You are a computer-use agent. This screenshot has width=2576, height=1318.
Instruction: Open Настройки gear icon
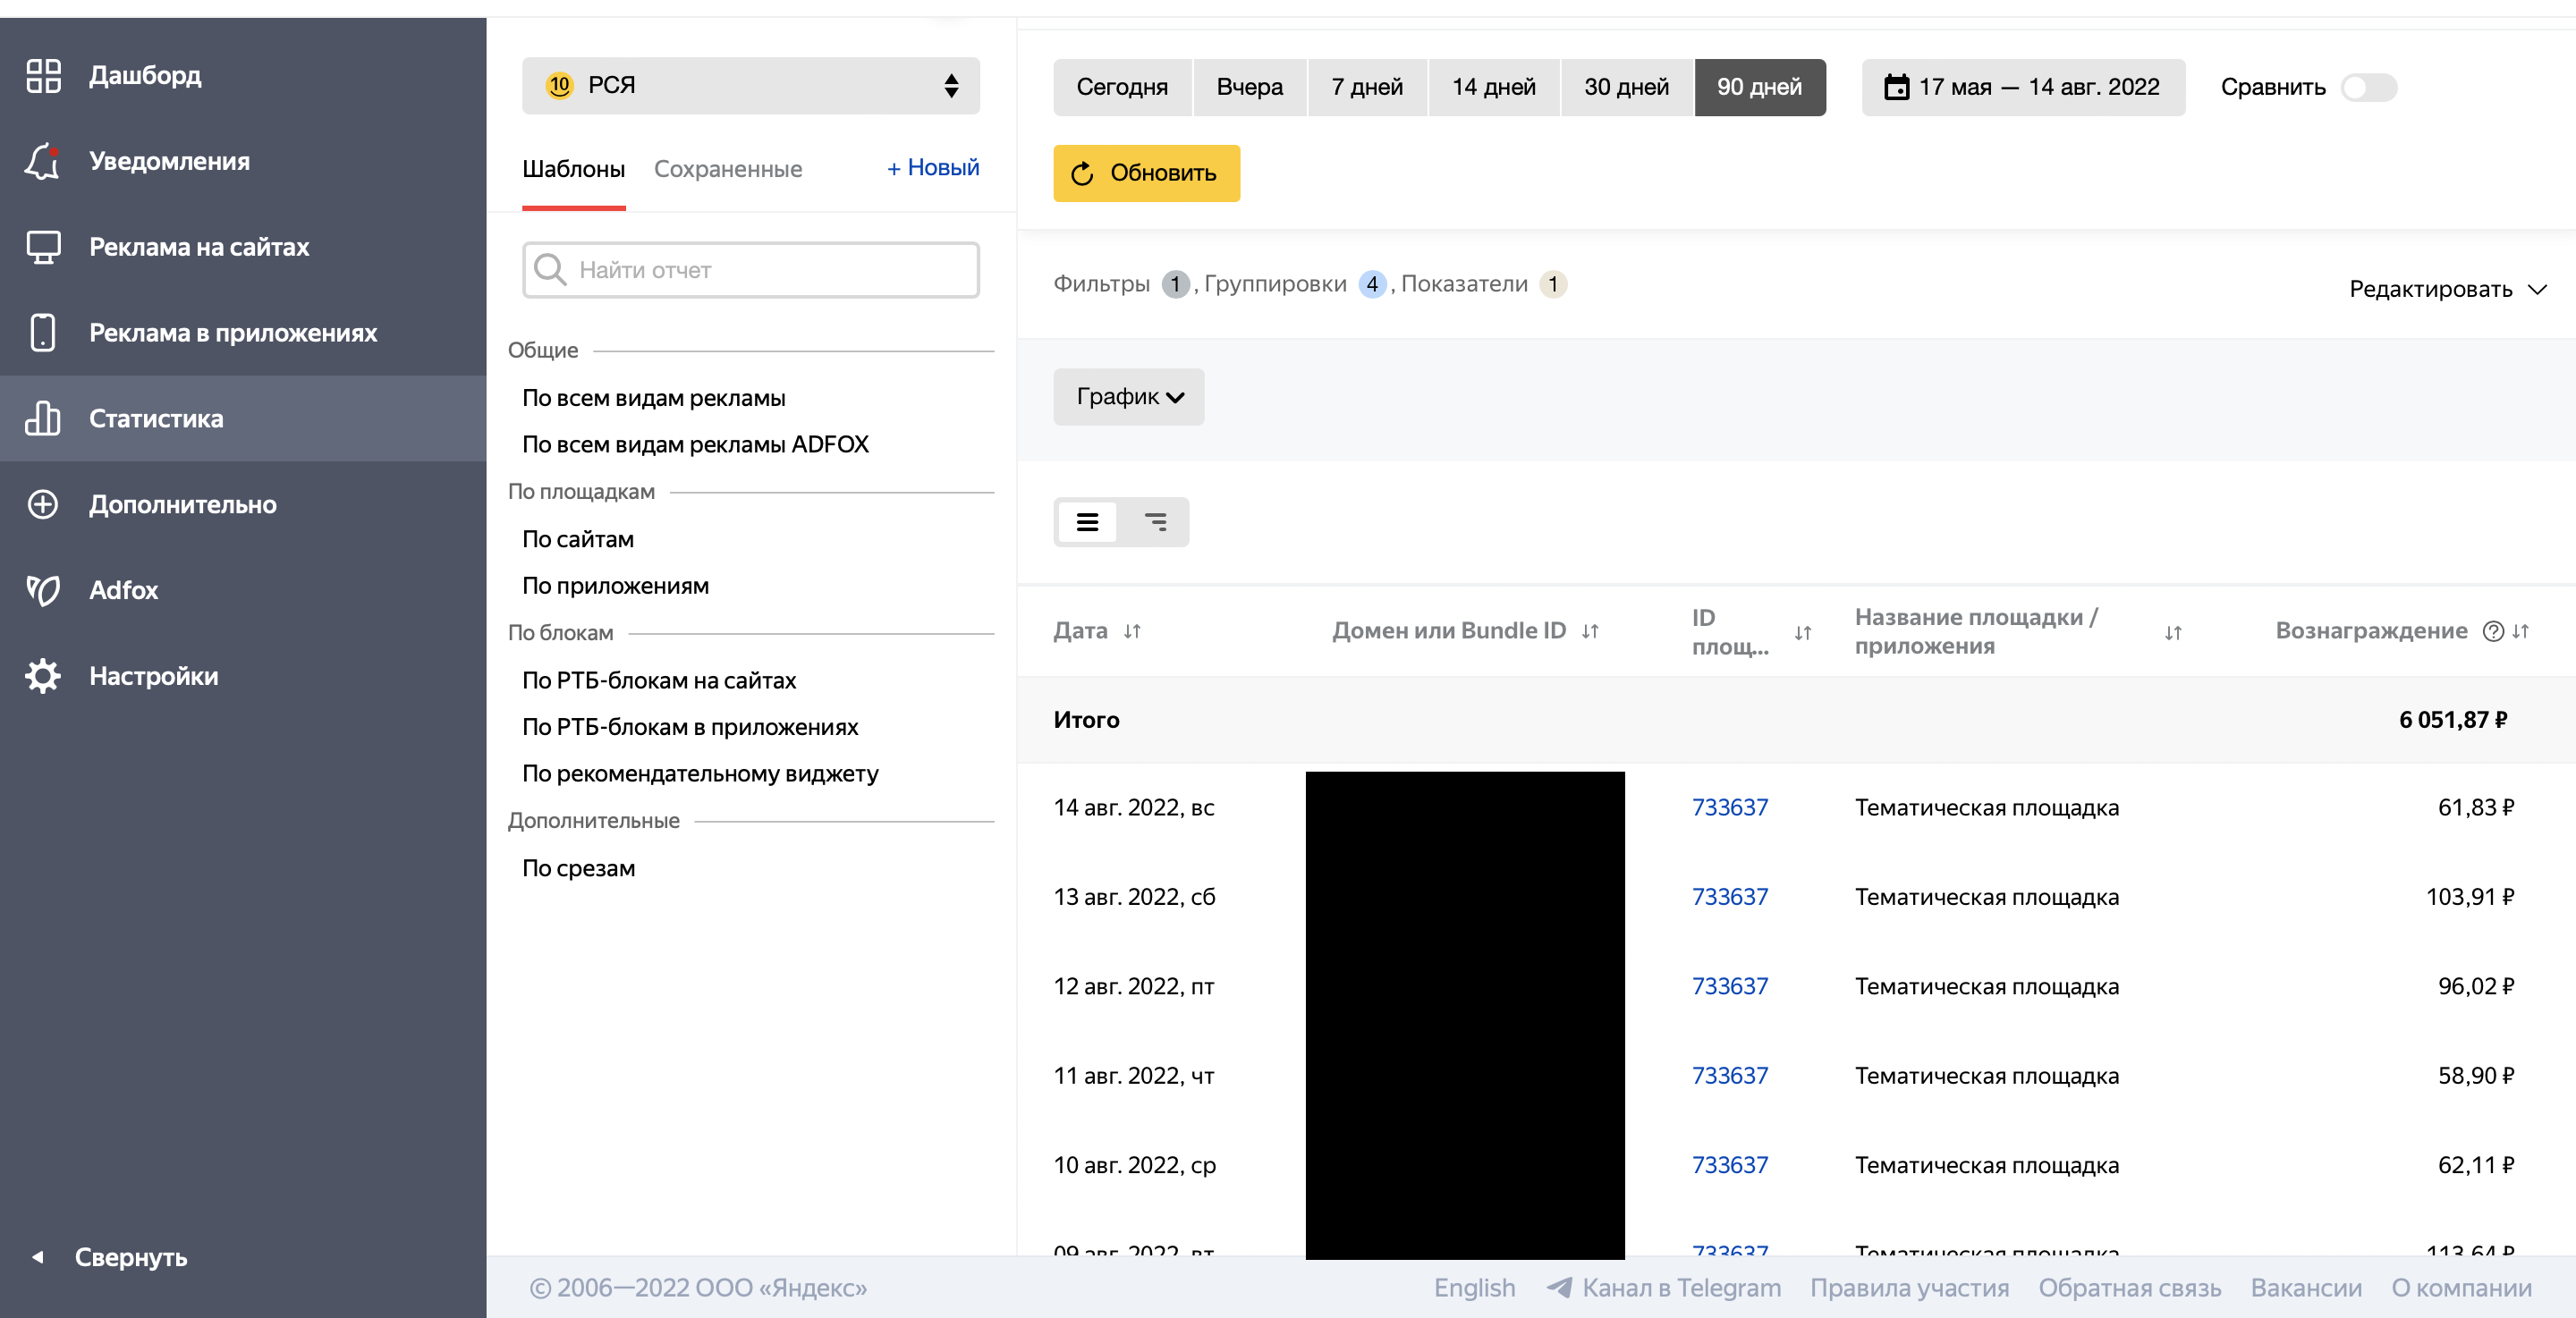point(43,676)
